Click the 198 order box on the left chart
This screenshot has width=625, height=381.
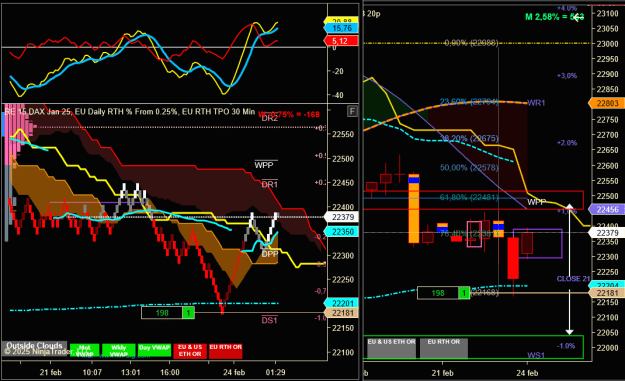click(162, 313)
